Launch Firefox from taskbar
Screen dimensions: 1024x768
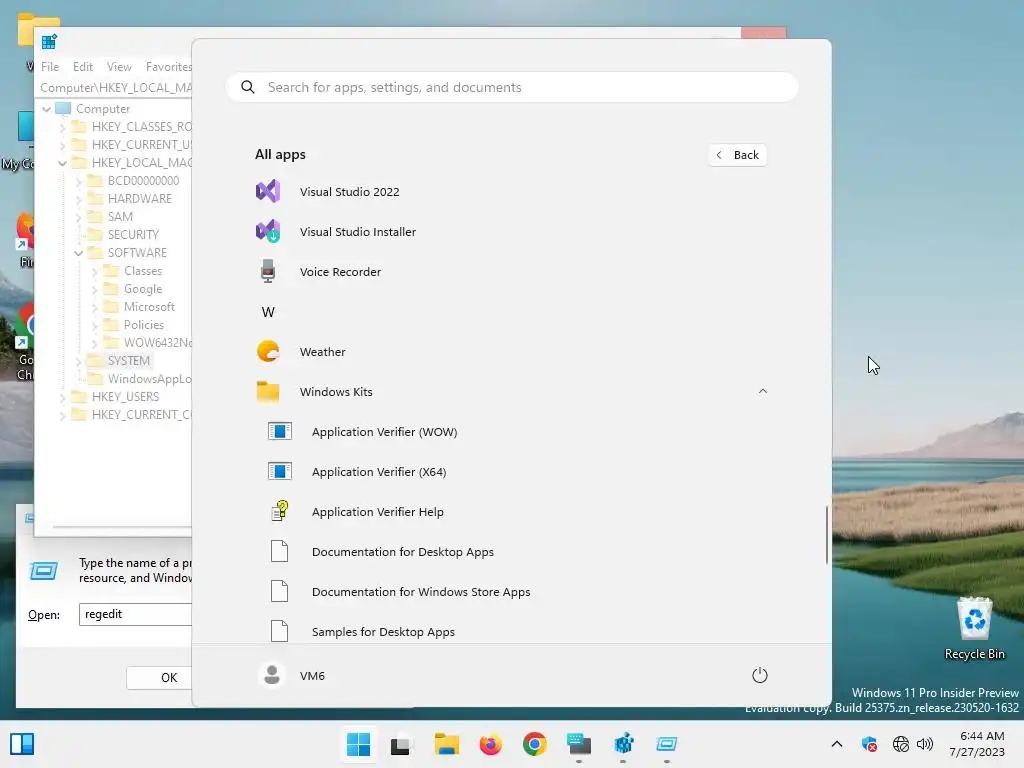(x=490, y=744)
